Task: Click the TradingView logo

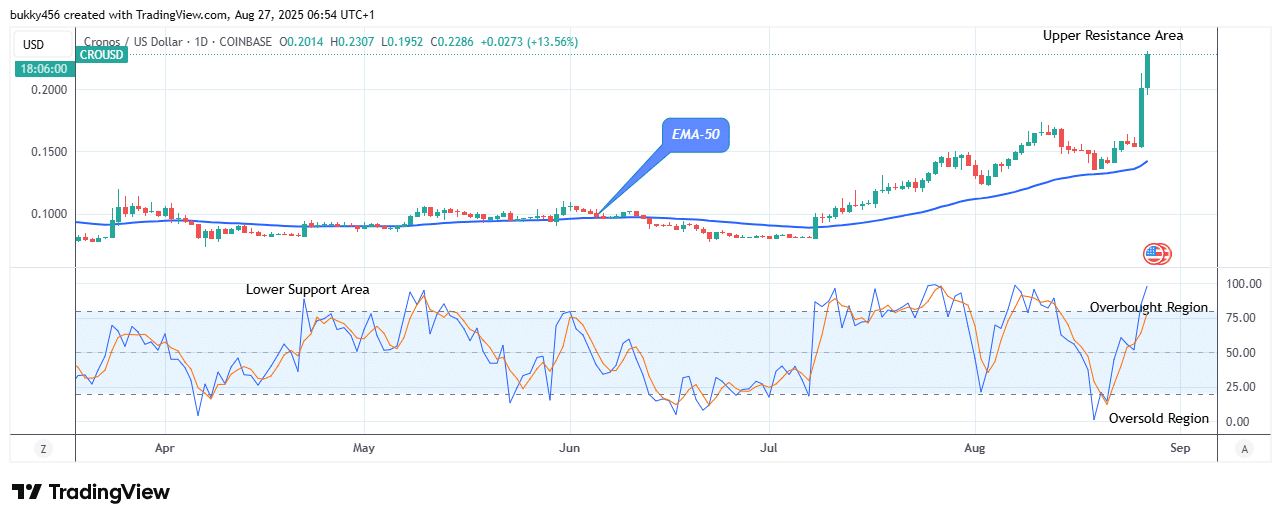Action: 91,492
